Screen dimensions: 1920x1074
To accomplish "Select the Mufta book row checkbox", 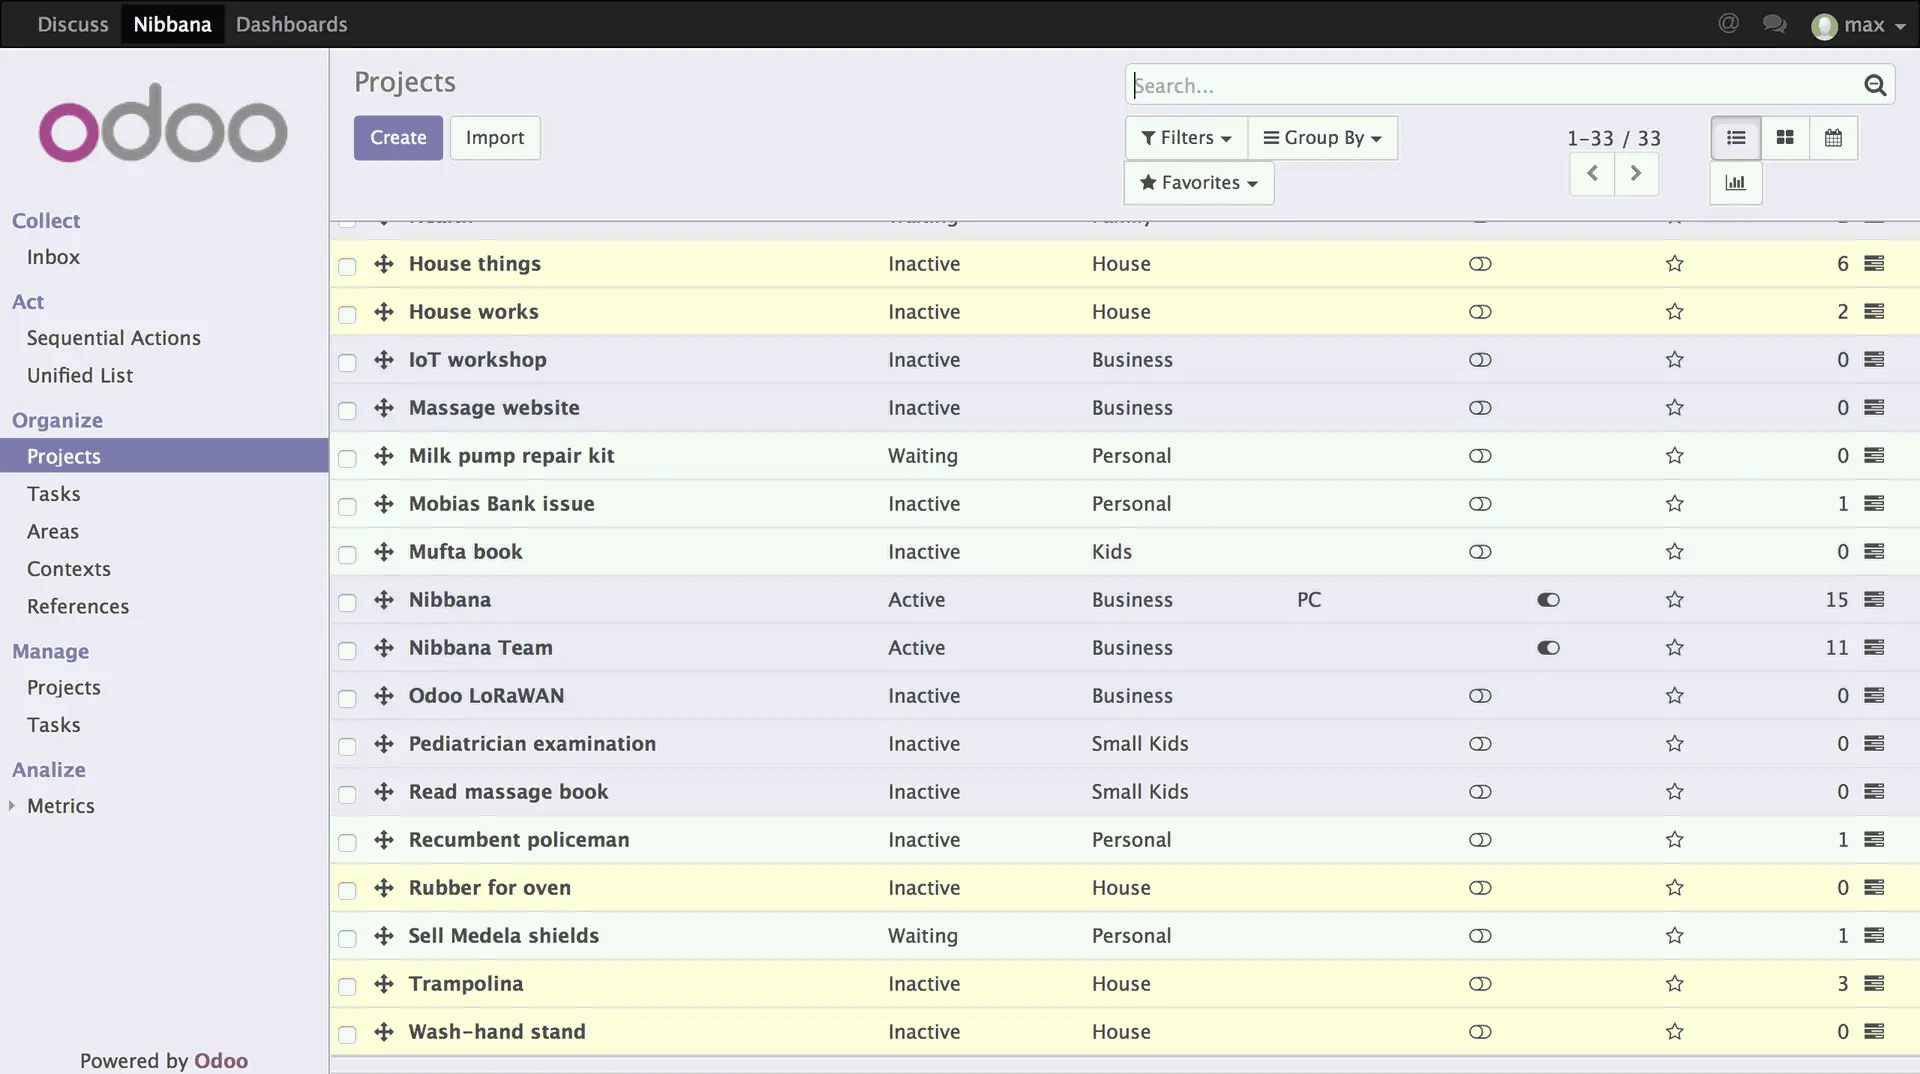I will click(x=347, y=554).
